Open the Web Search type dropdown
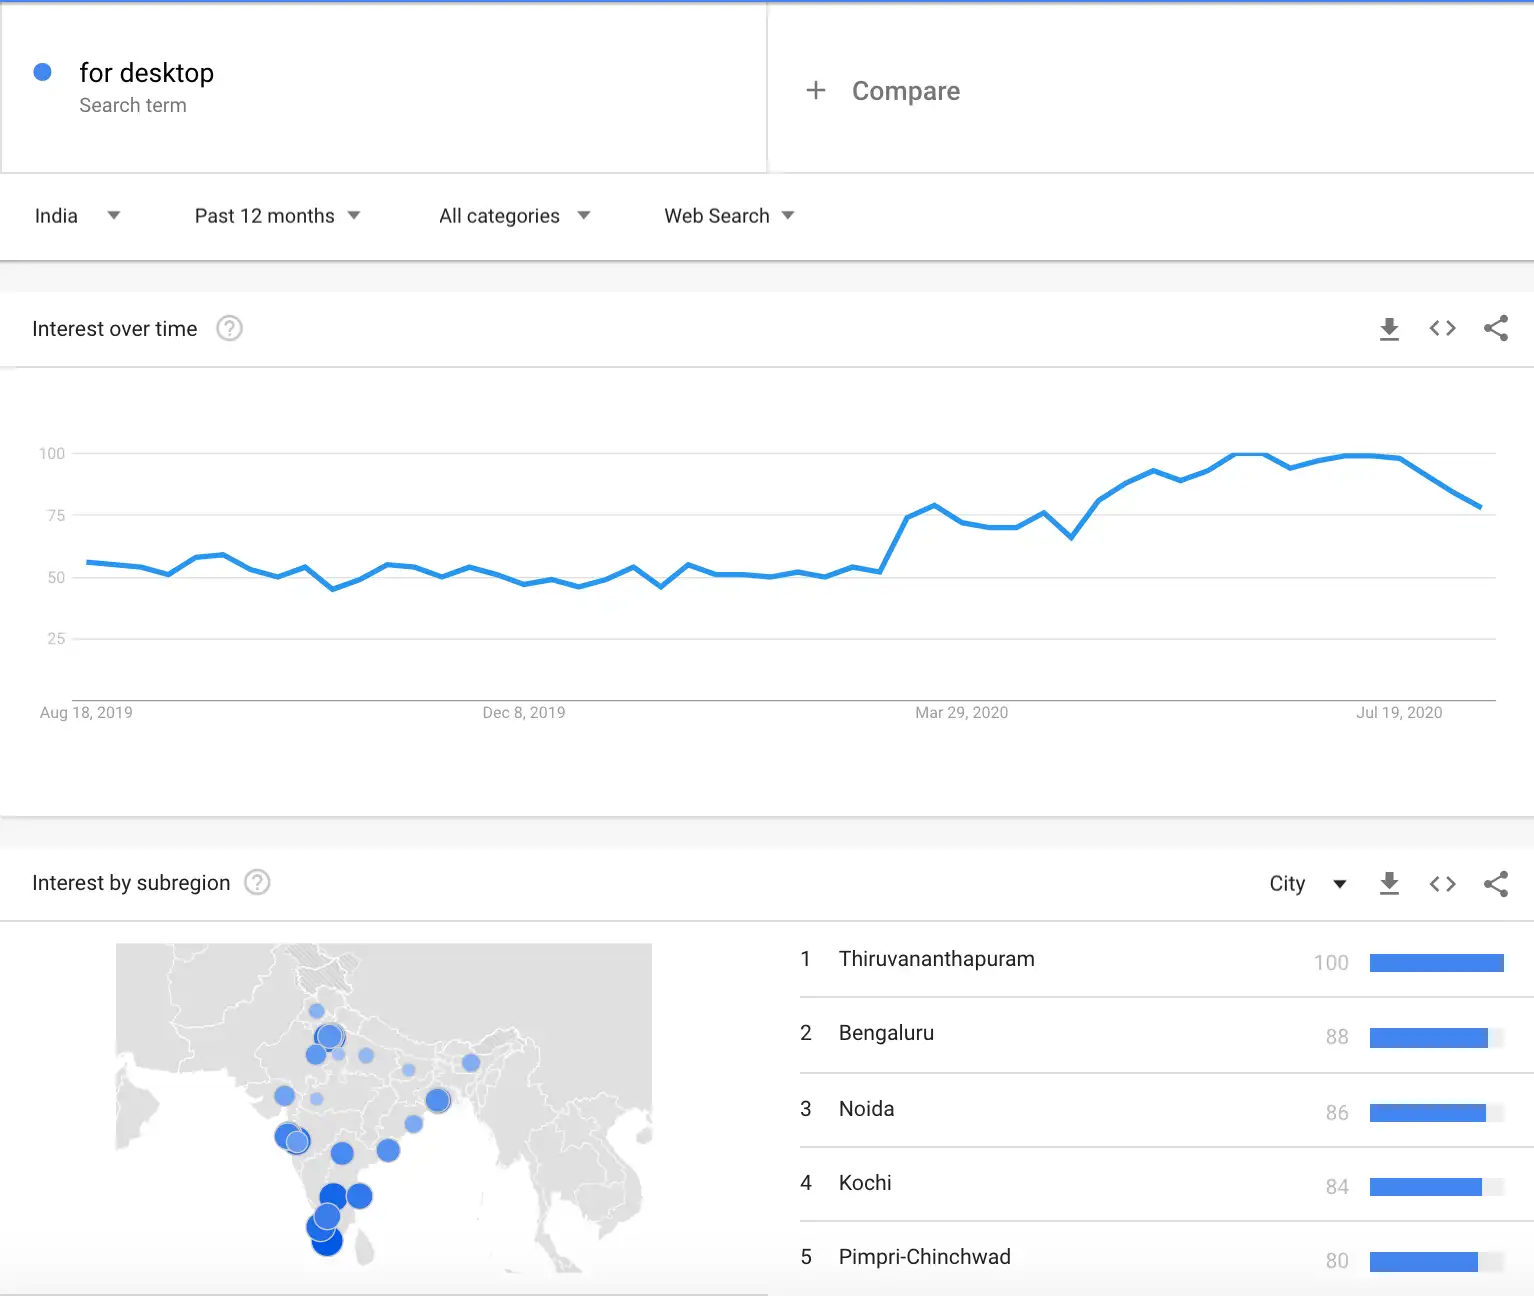The height and width of the screenshot is (1296, 1534). click(729, 216)
